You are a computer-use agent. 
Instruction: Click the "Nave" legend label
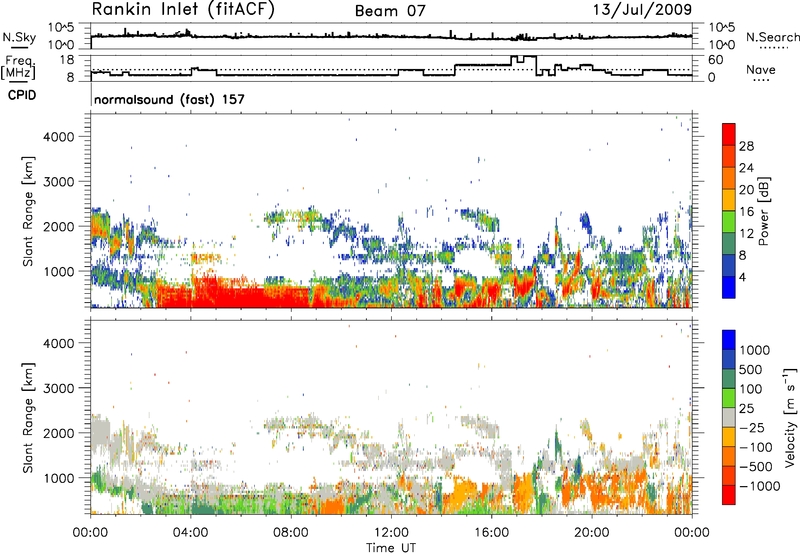(x=761, y=70)
